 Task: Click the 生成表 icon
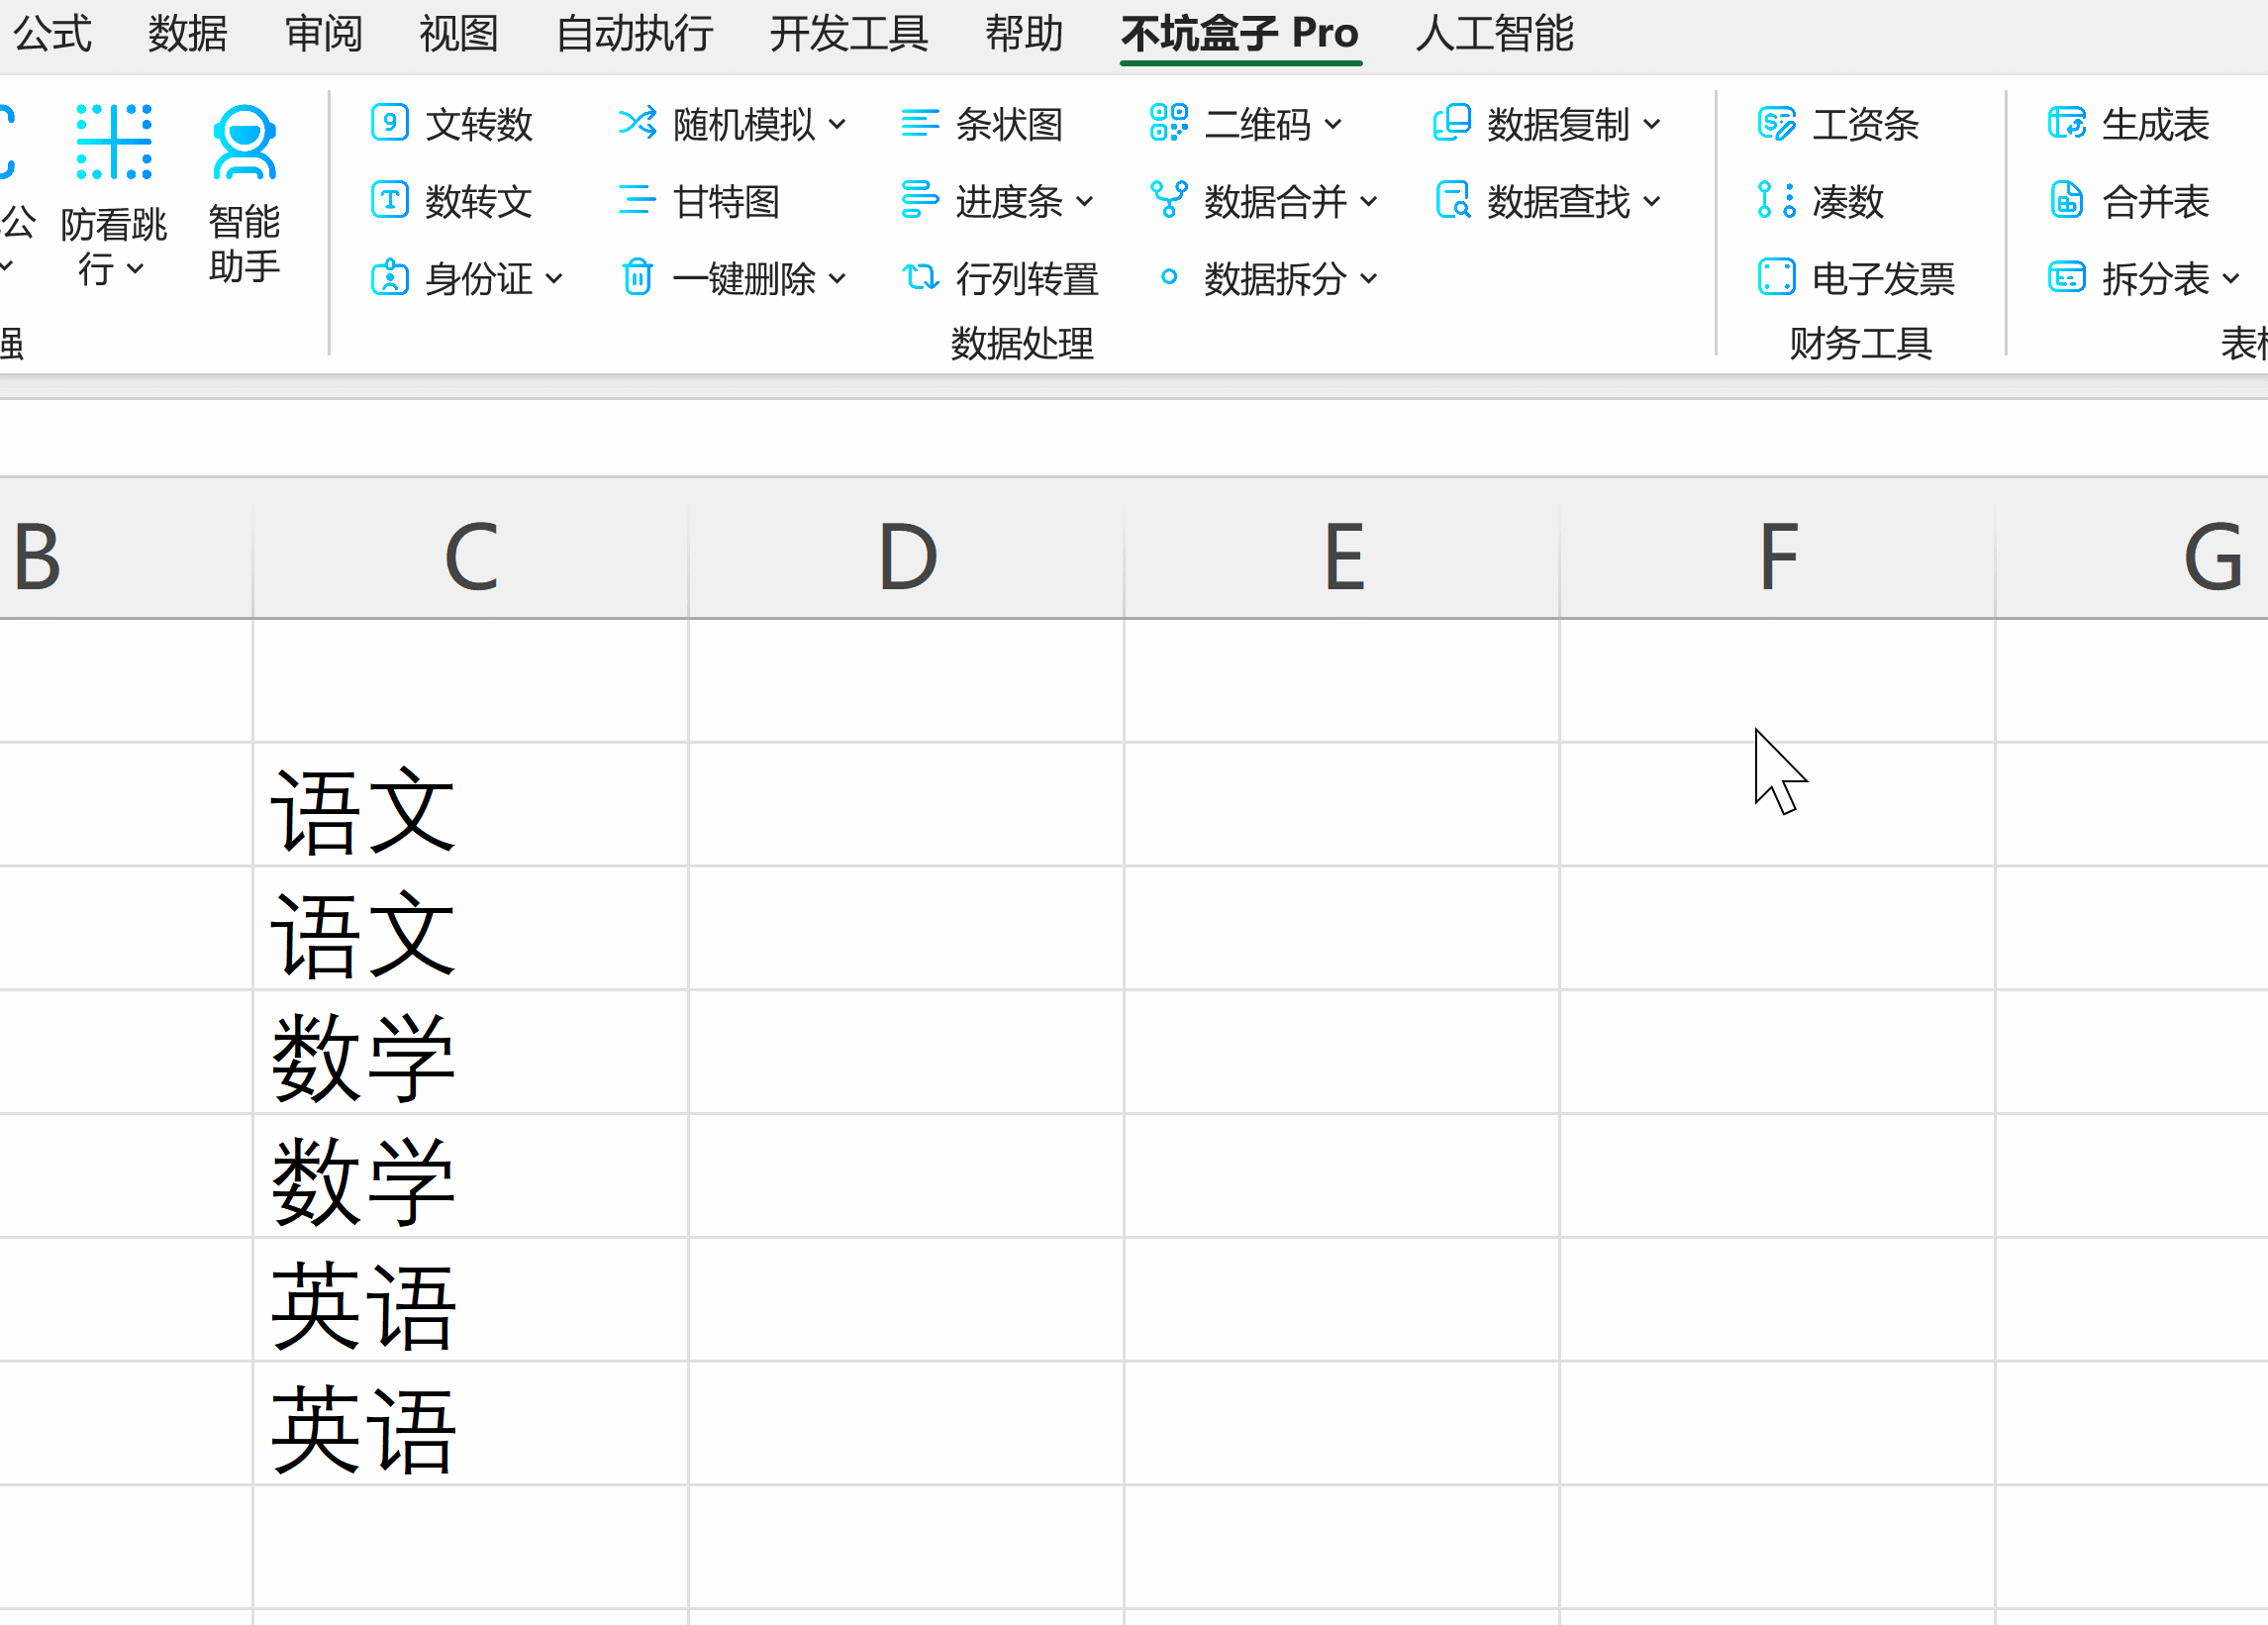pos(2066,123)
